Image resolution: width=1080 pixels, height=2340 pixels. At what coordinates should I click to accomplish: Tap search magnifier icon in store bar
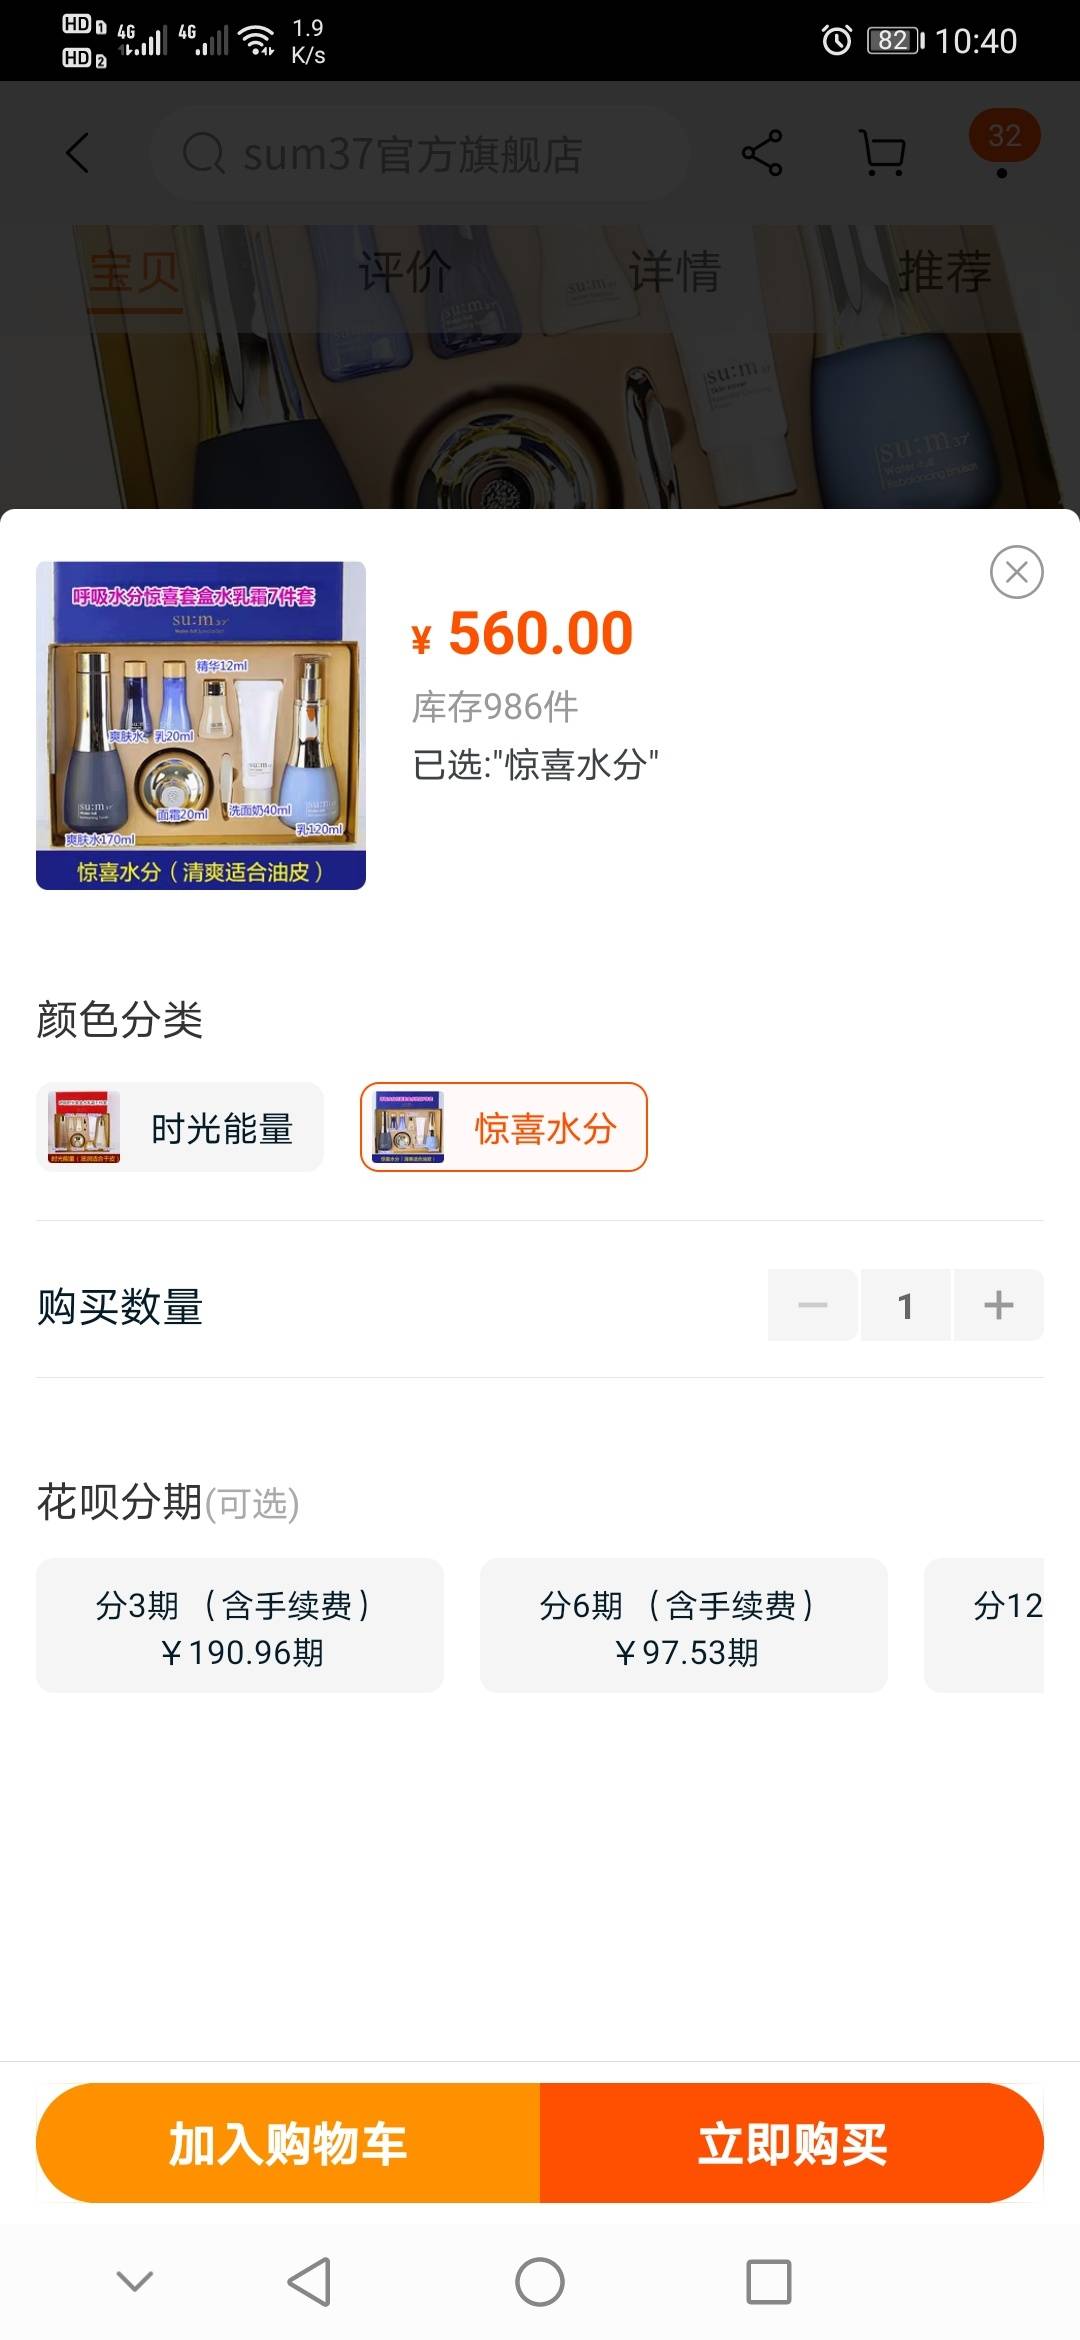204,154
